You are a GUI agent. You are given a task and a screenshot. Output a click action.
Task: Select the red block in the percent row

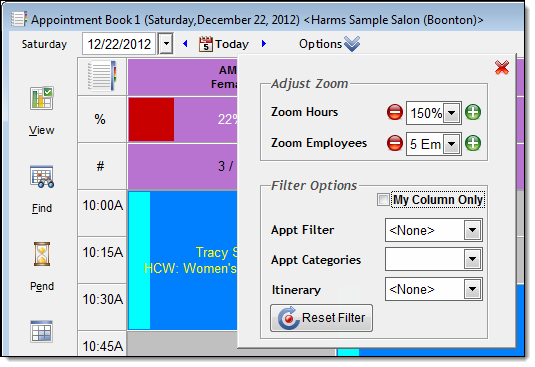tap(151, 119)
